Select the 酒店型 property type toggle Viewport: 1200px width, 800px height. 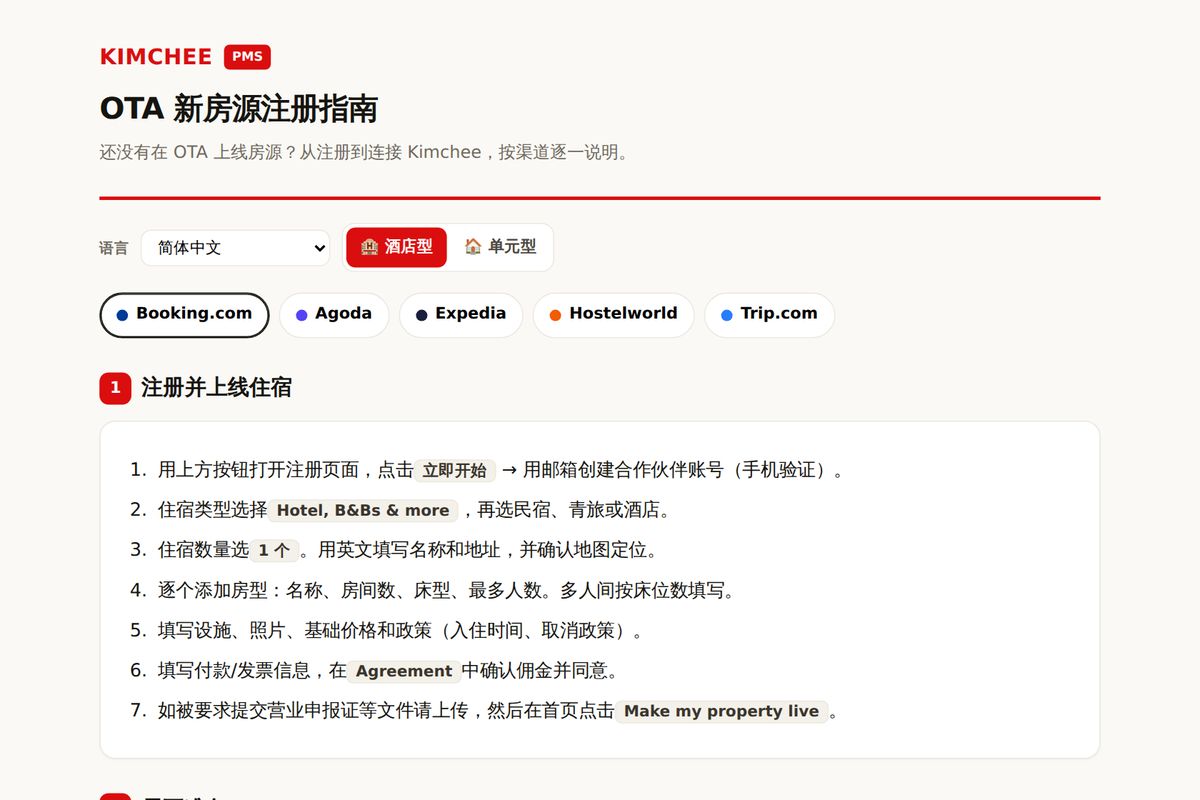396,247
